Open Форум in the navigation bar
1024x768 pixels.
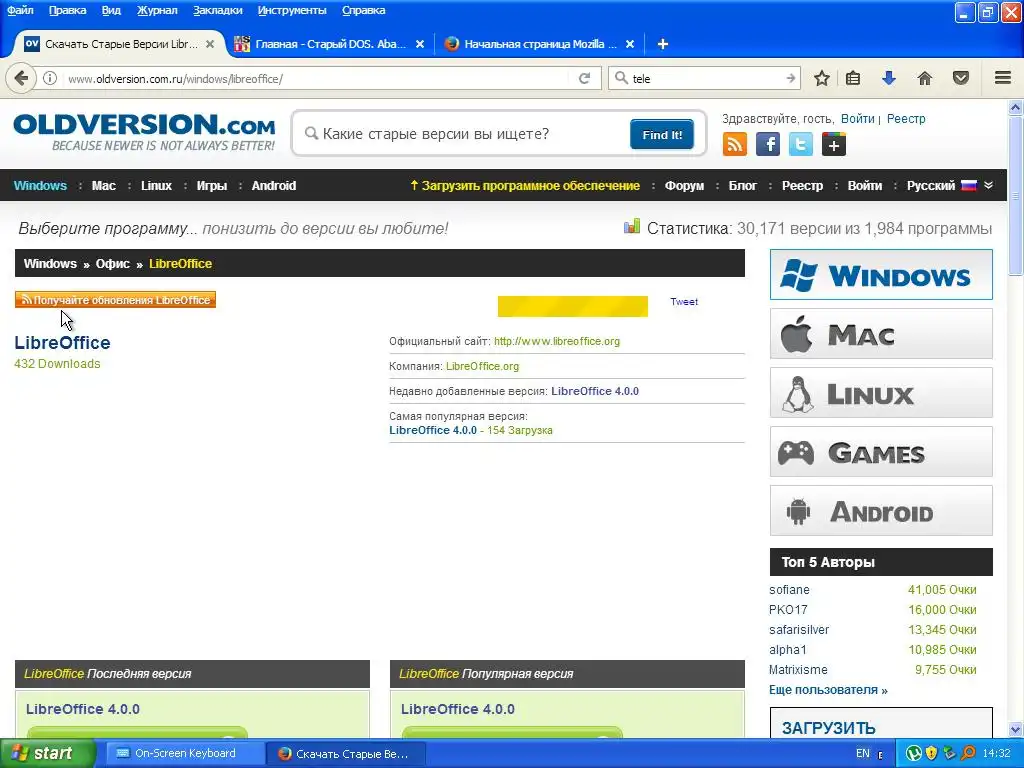coord(684,185)
